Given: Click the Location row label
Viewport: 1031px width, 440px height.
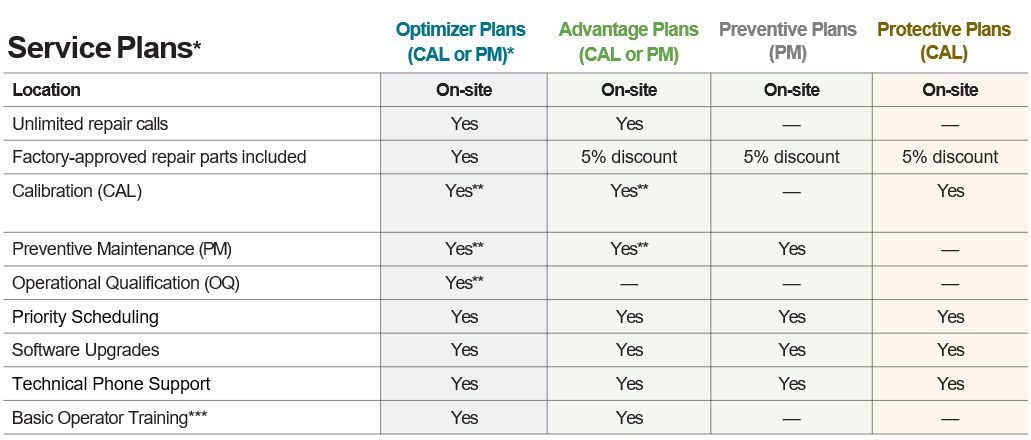Looking at the screenshot, I should (46, 90).
